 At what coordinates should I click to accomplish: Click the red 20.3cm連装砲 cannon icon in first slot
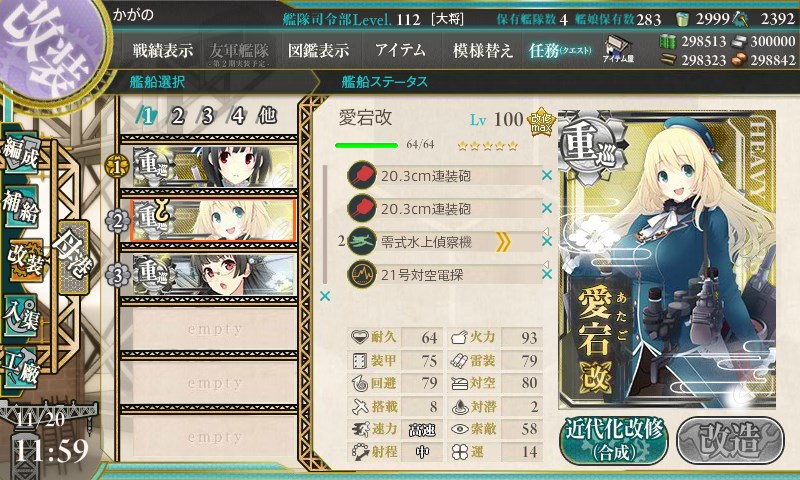pos(362,175)
